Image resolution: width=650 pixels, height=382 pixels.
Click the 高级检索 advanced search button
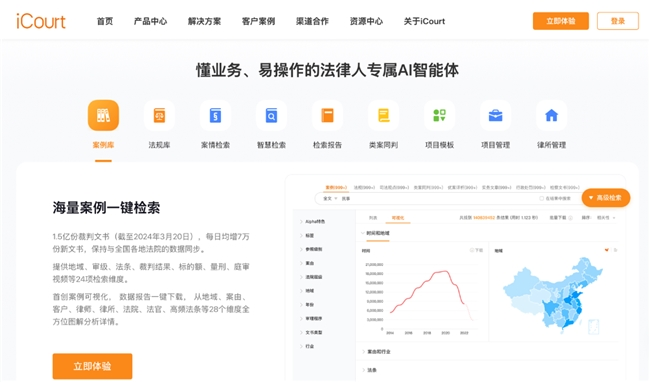(x=606, y=198)
